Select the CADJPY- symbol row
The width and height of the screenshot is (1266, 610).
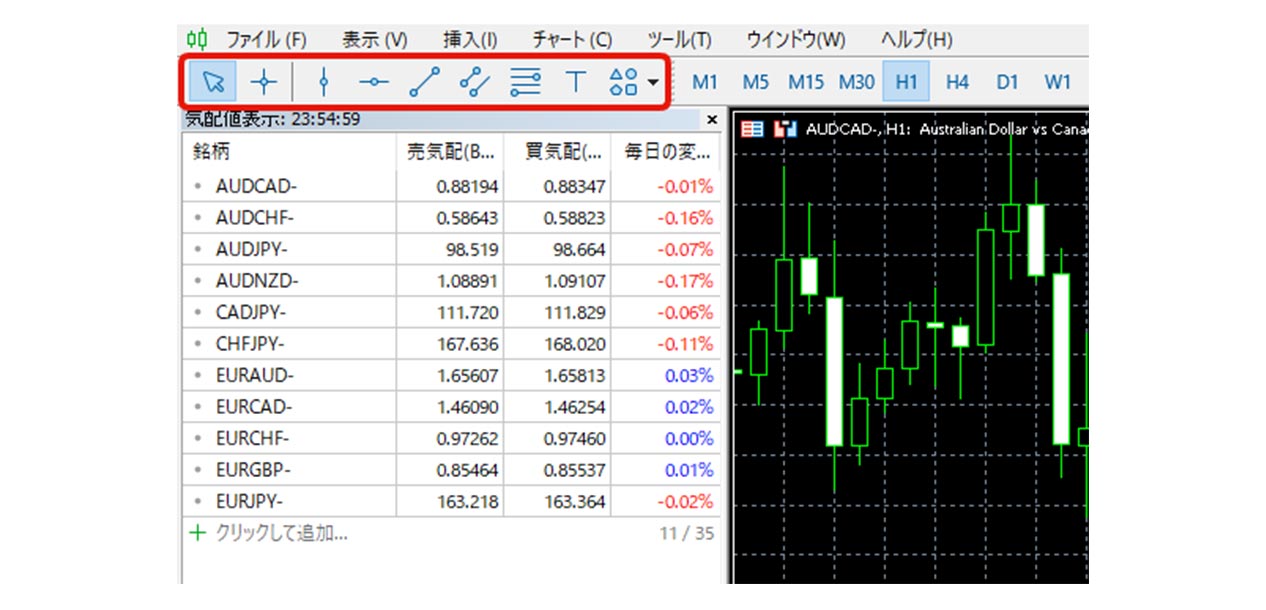(x=451, y=312)
